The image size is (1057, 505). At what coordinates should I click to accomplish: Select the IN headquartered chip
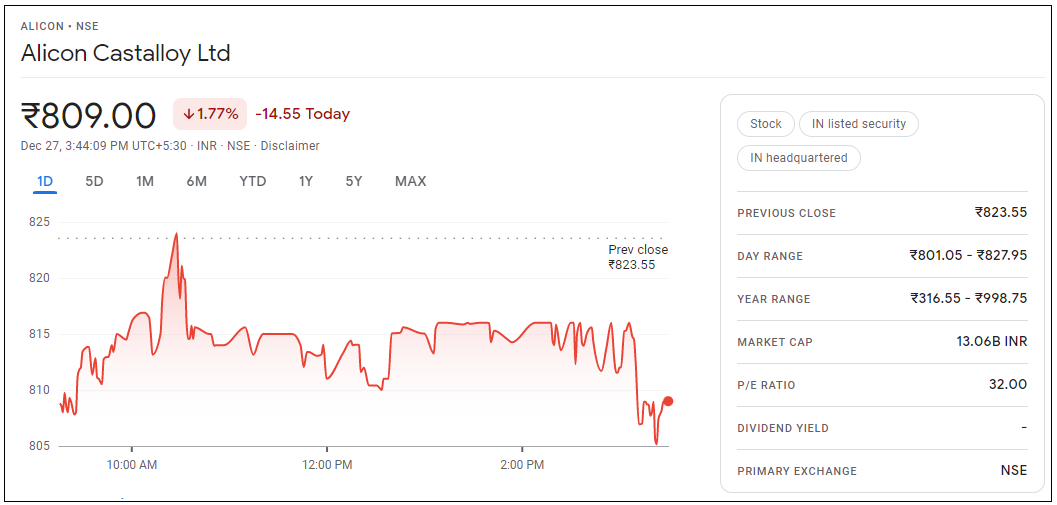point(798,158)
